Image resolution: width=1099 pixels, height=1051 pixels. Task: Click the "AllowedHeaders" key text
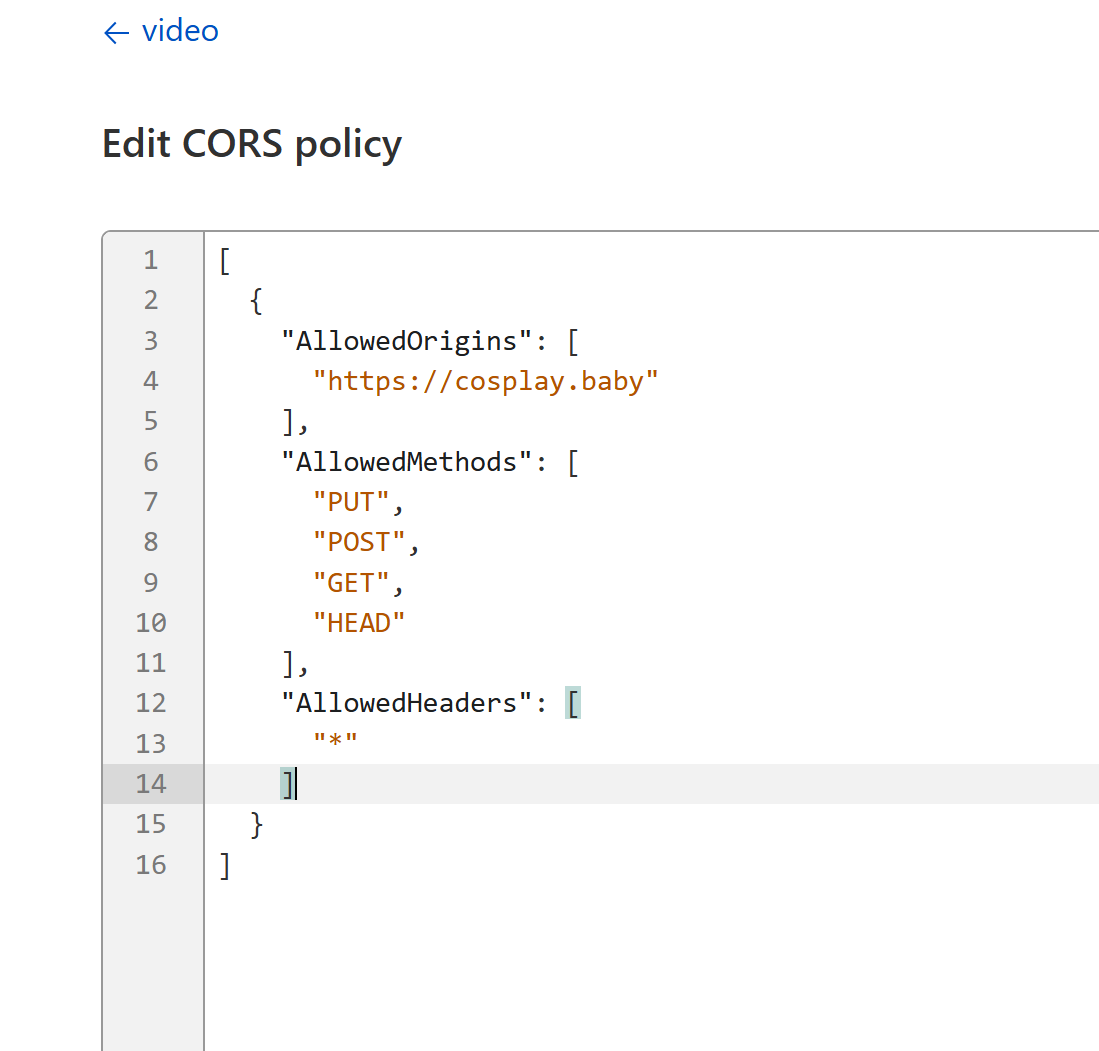406,703
